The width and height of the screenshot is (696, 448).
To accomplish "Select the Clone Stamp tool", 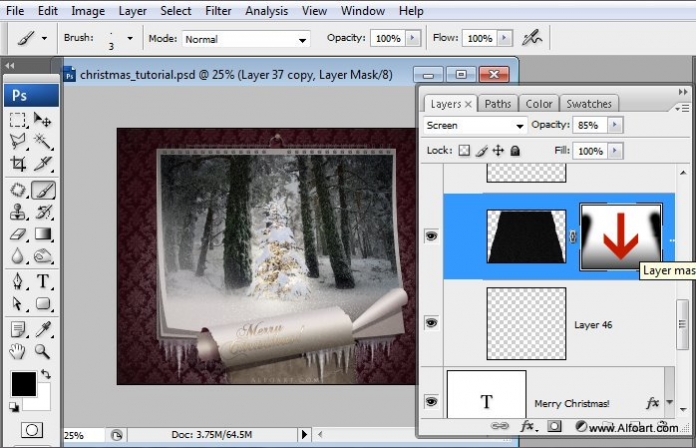I will click(x=18, y=212).
